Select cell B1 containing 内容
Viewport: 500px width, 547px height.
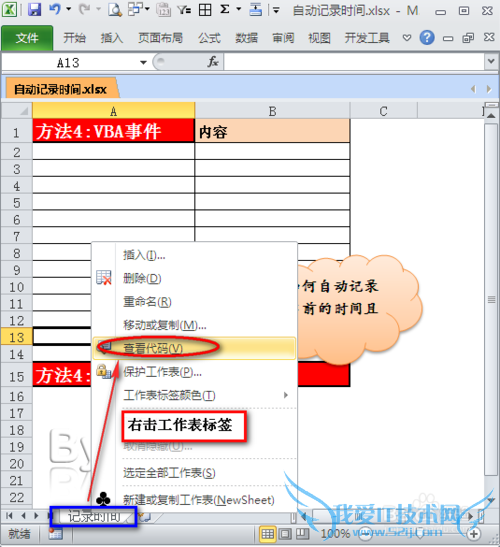click(273, 131)
